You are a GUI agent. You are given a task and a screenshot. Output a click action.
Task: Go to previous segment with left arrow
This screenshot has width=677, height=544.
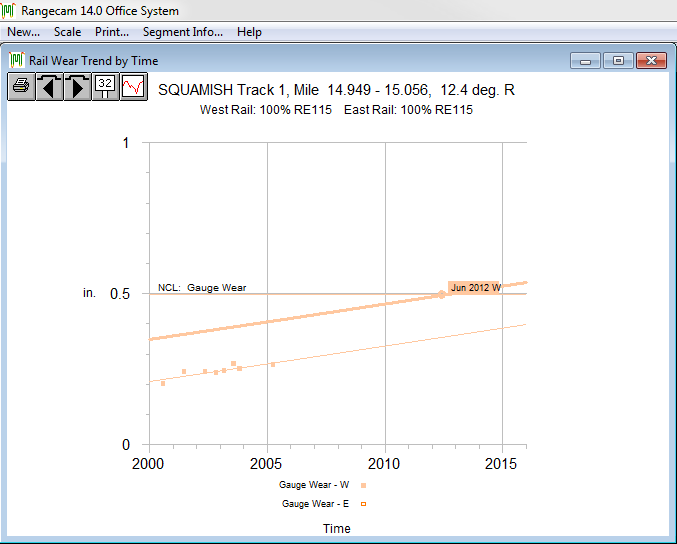pyautogui.click(x=49, y=87)
